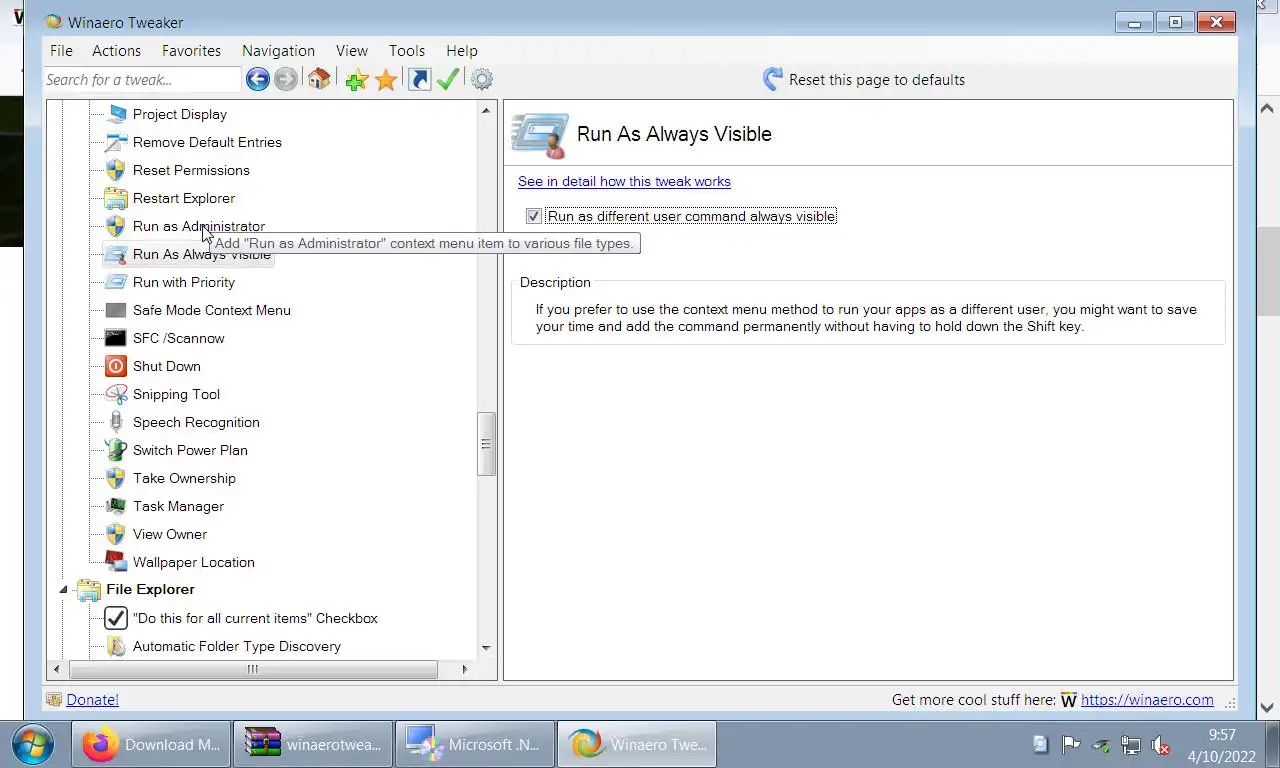
Task: Go to the Home page icon
Action: tap(319, 80)
